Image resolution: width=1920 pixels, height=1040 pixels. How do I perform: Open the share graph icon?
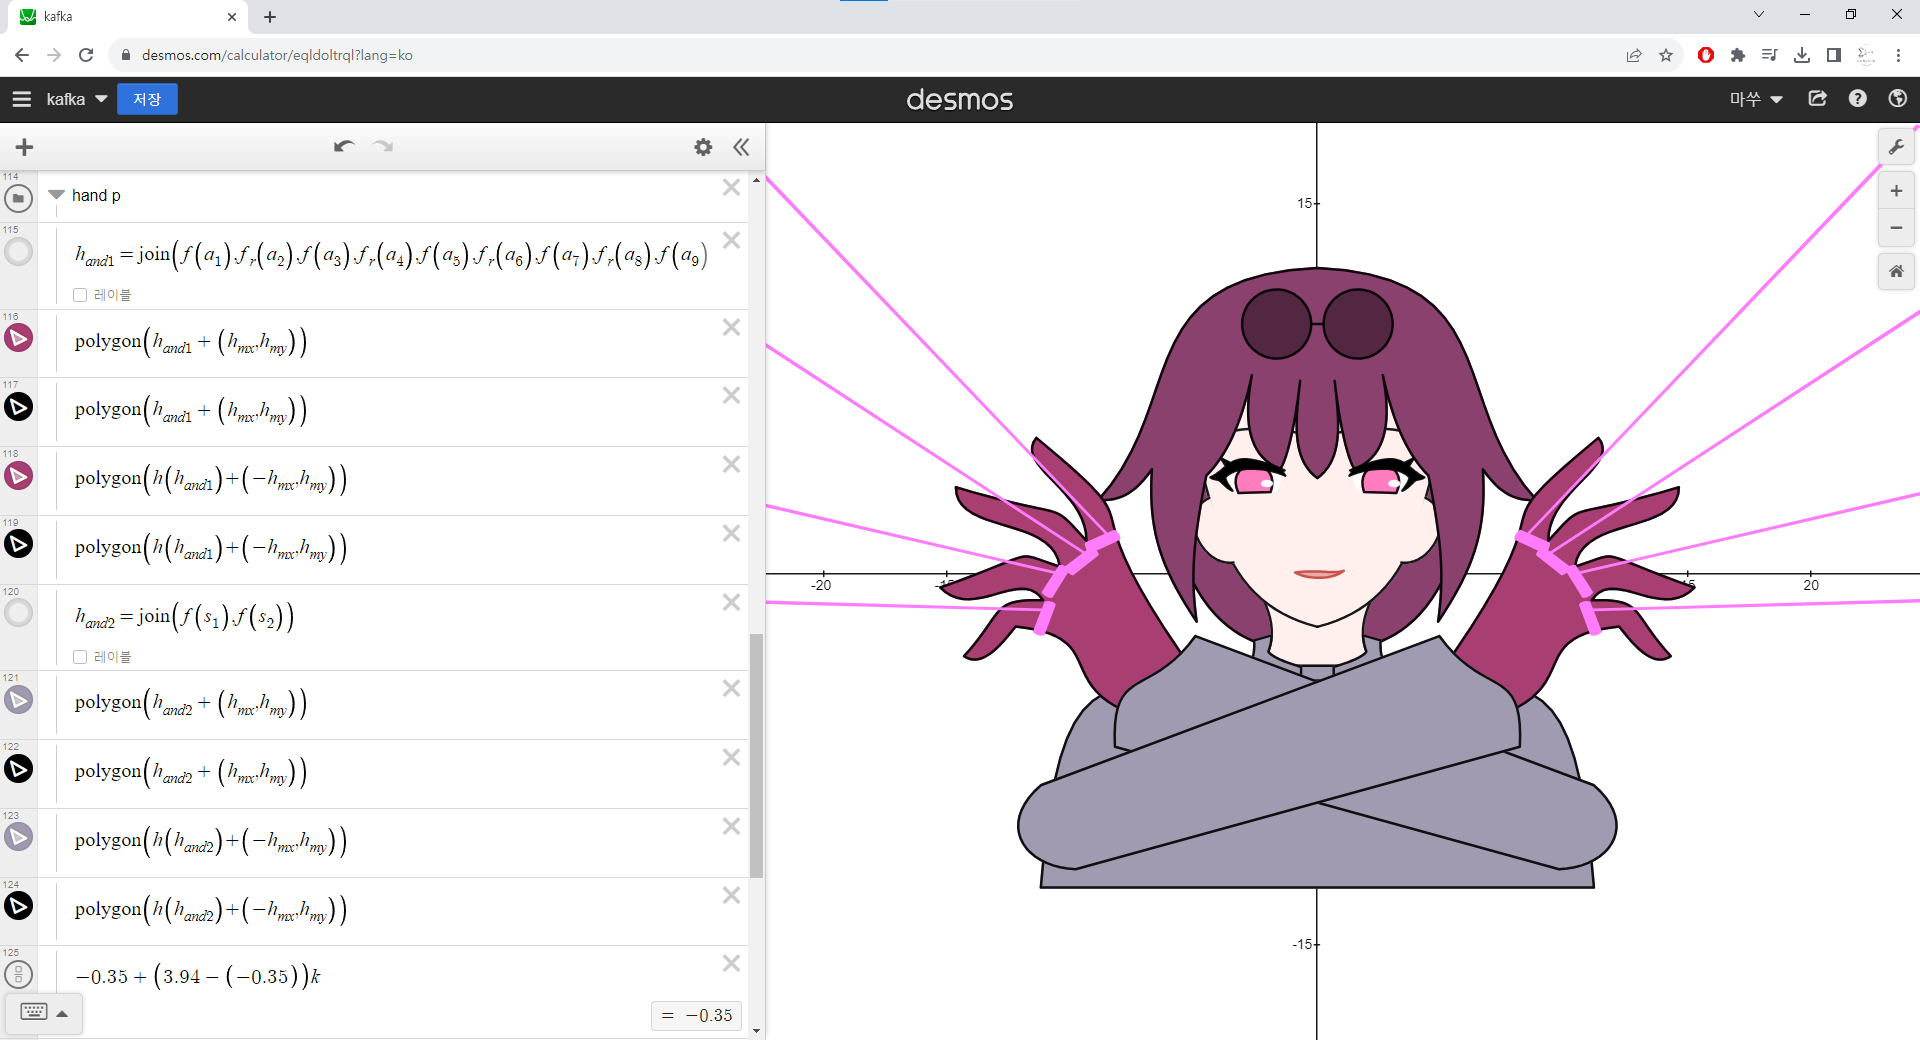tap(1817, 99)
